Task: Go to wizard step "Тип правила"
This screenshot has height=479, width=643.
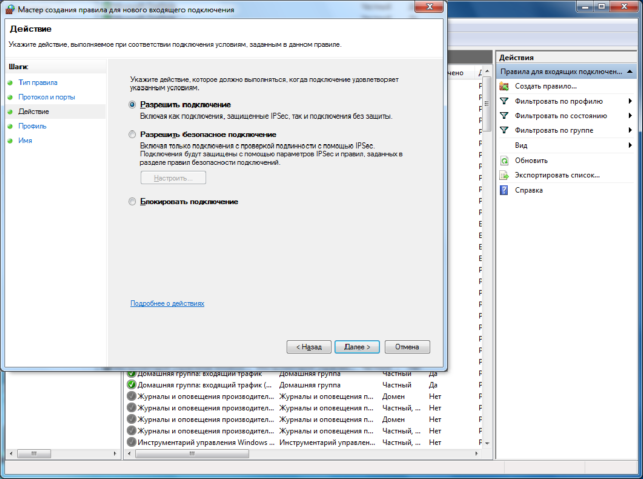Action: point(38,82)
